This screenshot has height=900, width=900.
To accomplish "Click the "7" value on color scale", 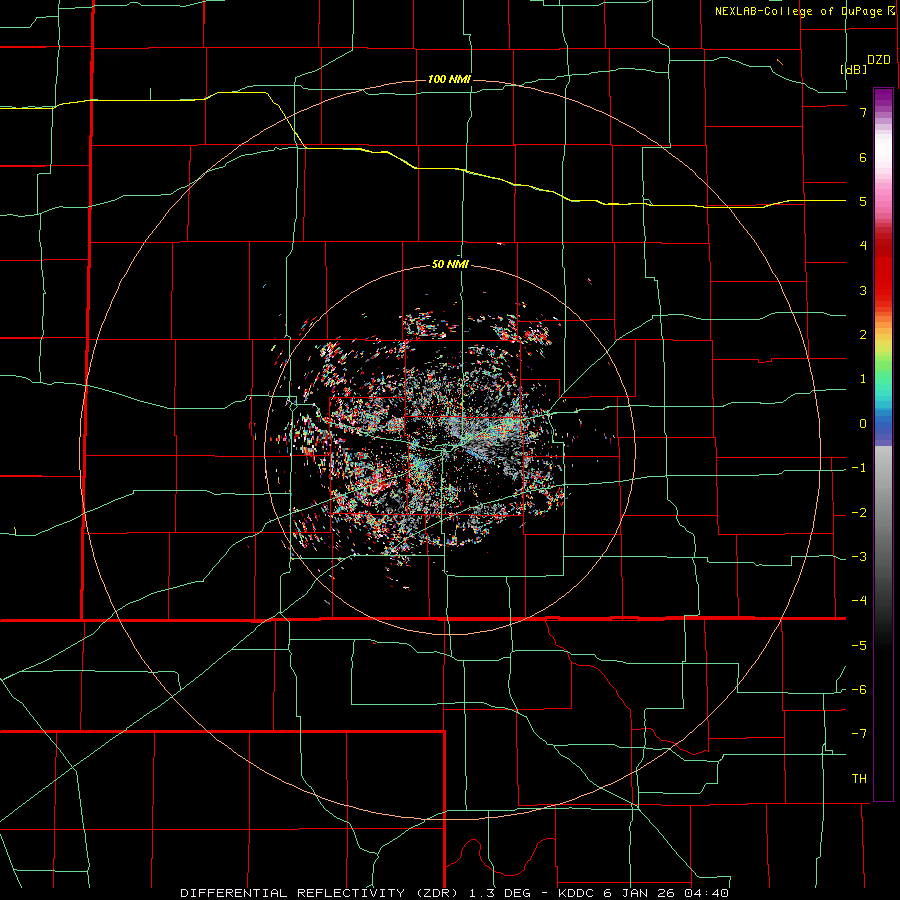I will tap(863, 112).
